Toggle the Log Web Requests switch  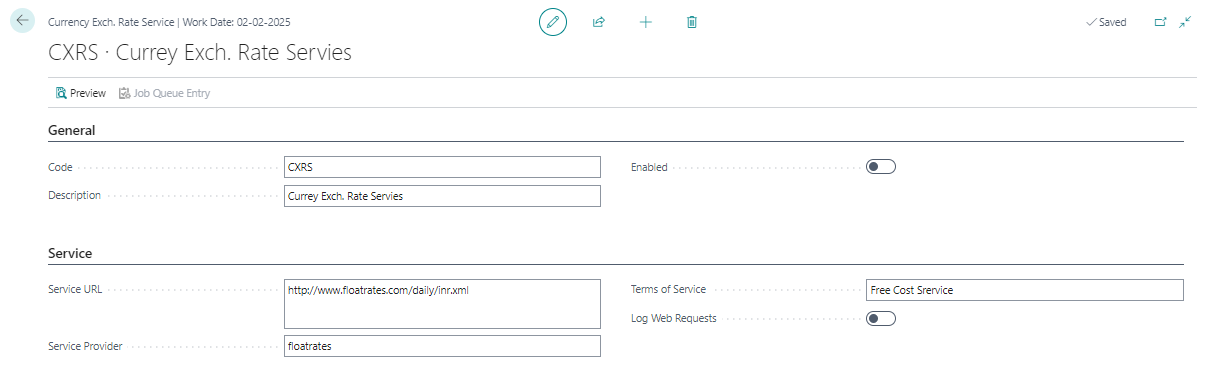pyautogui.click(x=881, y=319)
